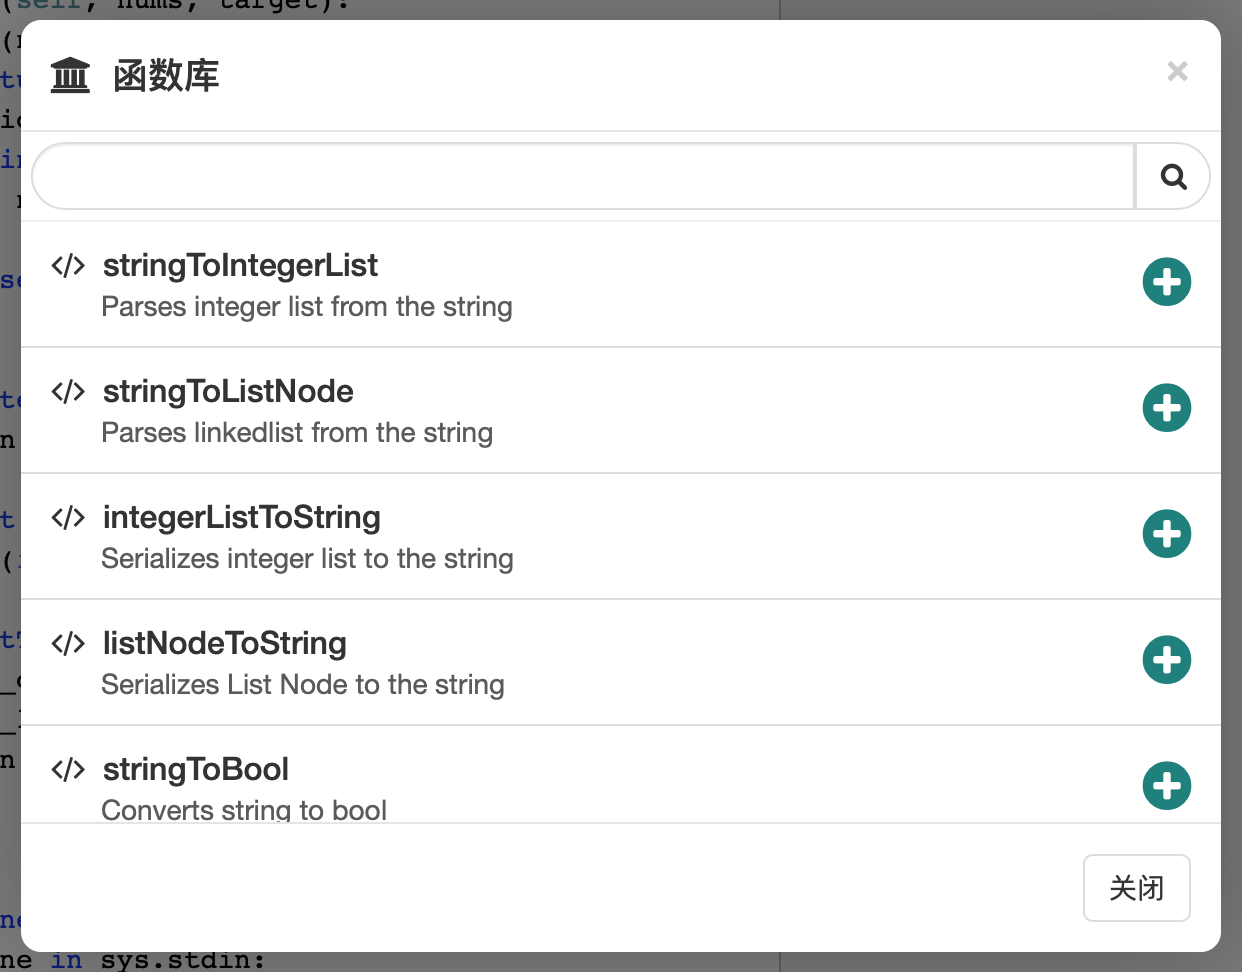Click the stringToBool function title

pyautogui.click(x=195, y=770)
